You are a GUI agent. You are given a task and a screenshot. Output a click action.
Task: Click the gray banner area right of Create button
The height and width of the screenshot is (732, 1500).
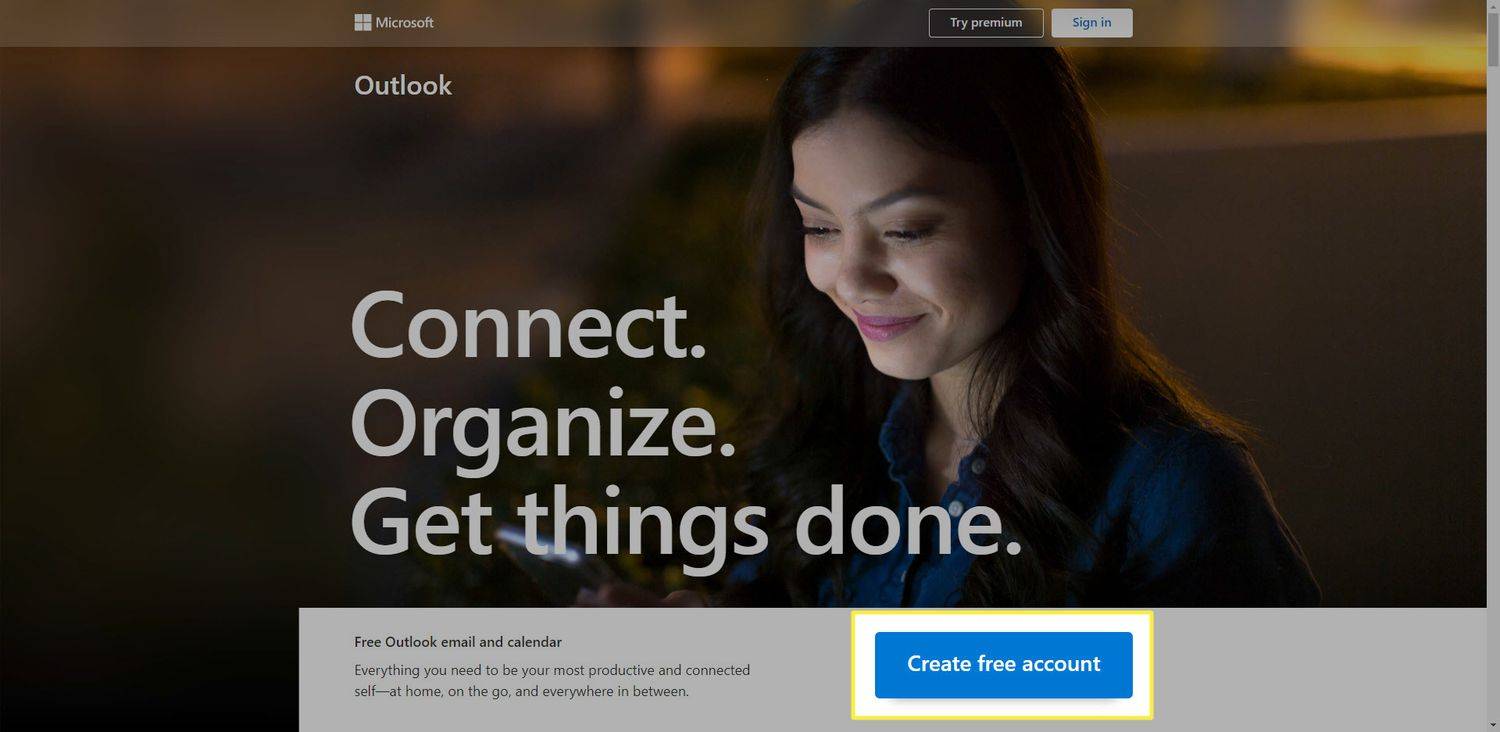coord(1320,670)
